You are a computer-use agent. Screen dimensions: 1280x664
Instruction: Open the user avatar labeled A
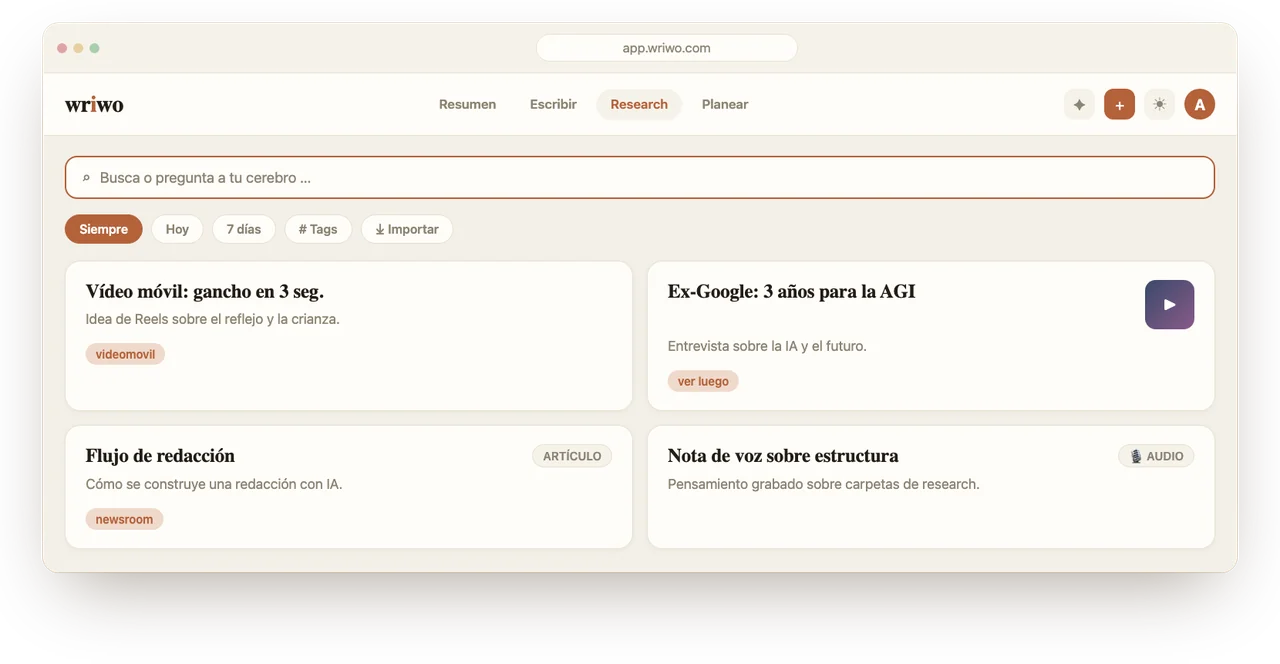click(1200, 104)
